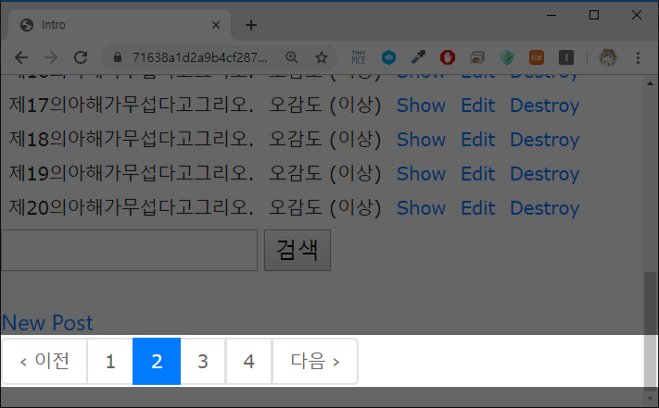Click the rainbow window extension icon
The height and width of the screenshot is (408, 659).
click(x=477, y=58)
